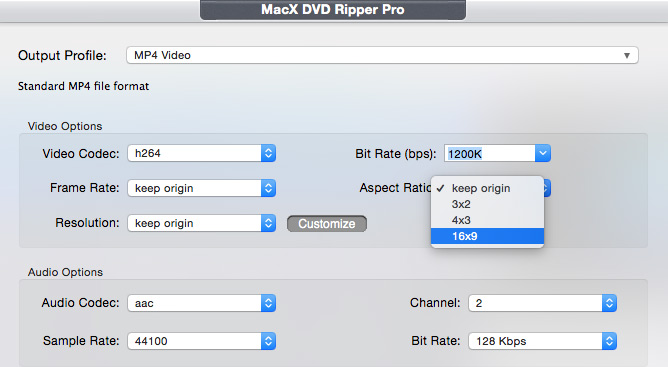Open the Output Profile dropdown showing MP4 Video
This screenshot has width=668, height=367.
382,55
